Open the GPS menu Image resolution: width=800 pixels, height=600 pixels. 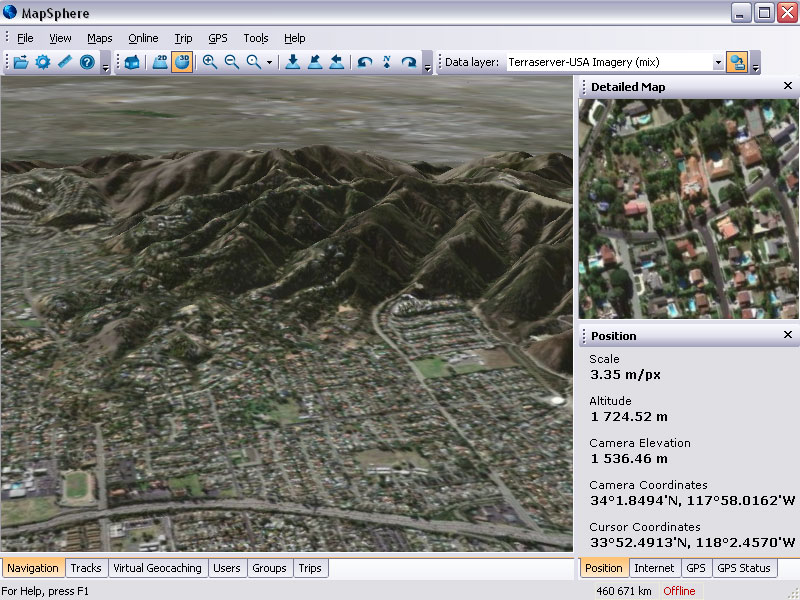tap(218, 38)
